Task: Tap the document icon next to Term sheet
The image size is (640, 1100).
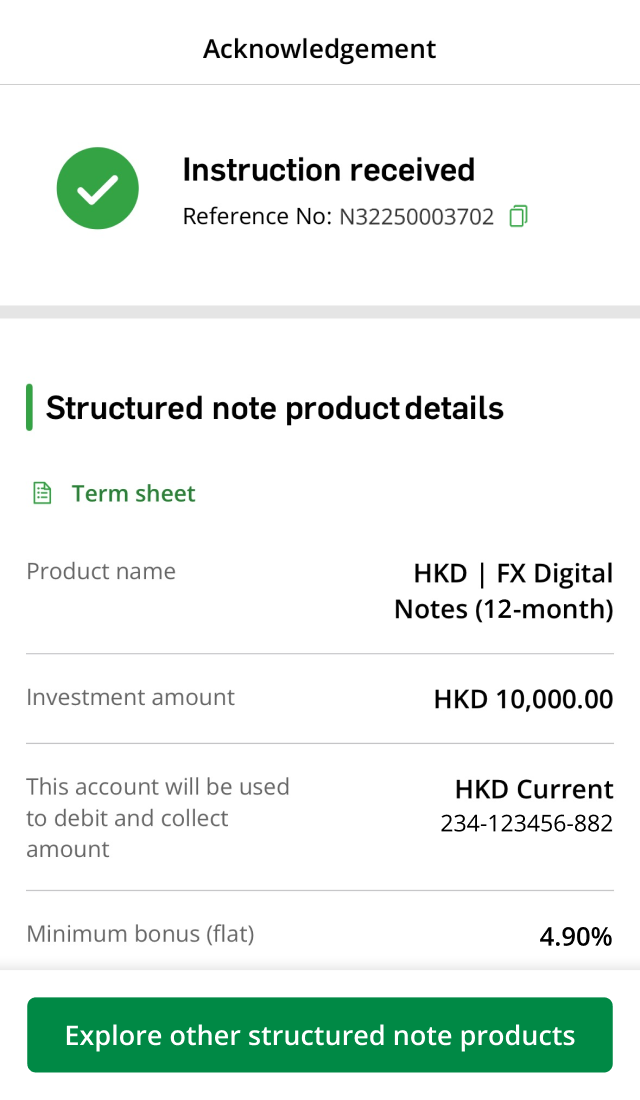Action: 41,492
